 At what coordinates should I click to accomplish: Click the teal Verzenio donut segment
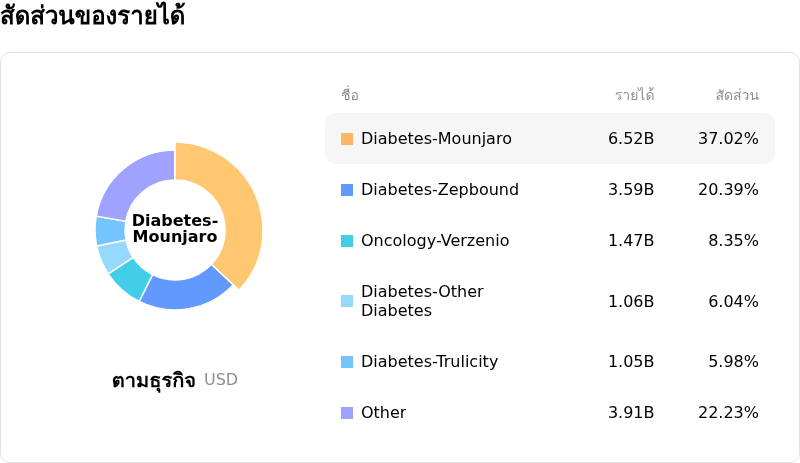pyautogui.click(x=130, y=279)
